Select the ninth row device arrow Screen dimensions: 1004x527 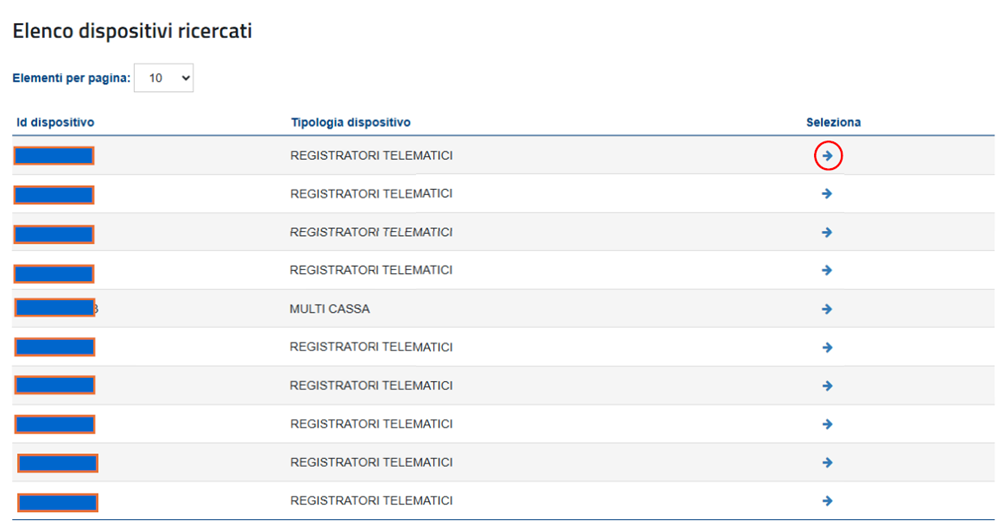tap(827, 462)
